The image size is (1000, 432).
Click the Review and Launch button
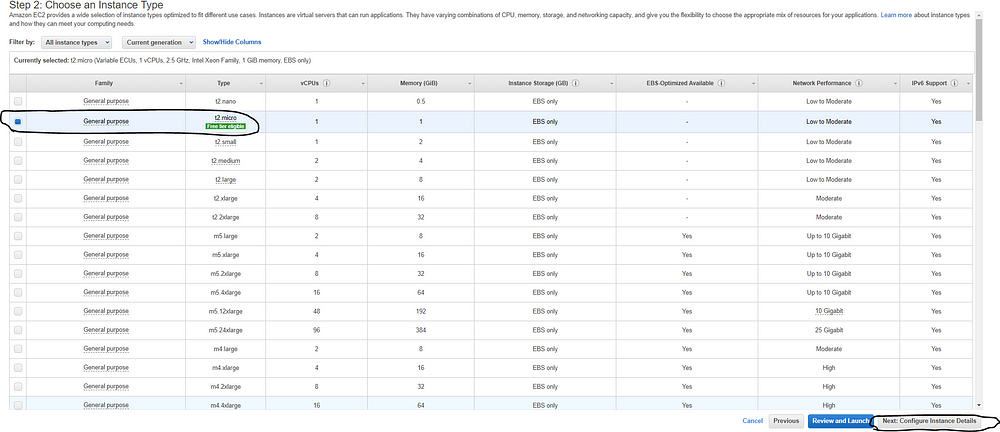point(840,421)
